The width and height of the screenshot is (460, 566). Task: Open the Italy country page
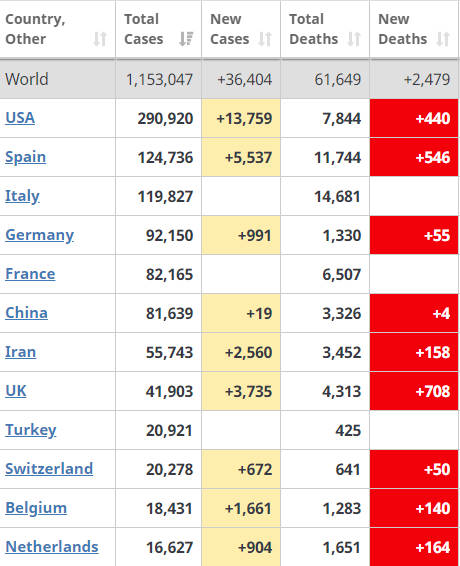click(x=22, y=196)
